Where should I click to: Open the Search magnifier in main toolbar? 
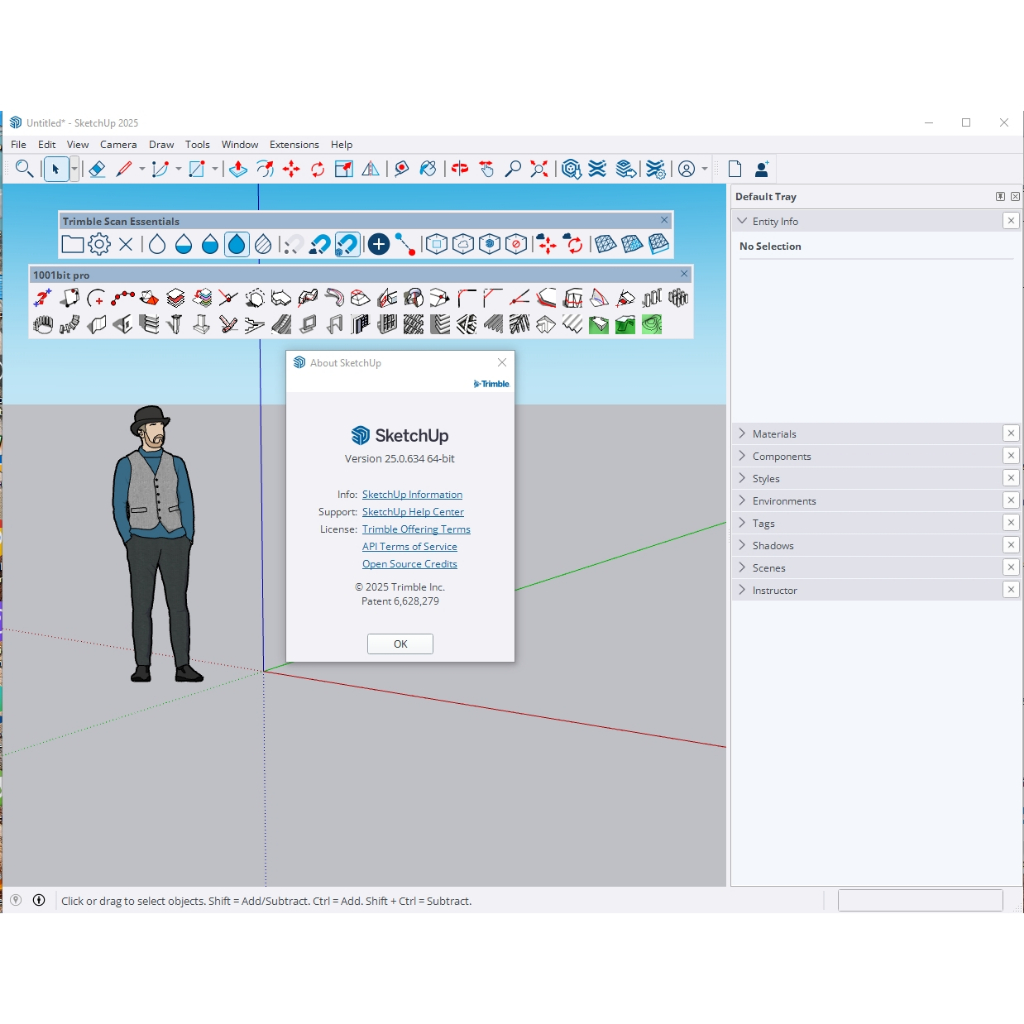click(x=24, y=169)
